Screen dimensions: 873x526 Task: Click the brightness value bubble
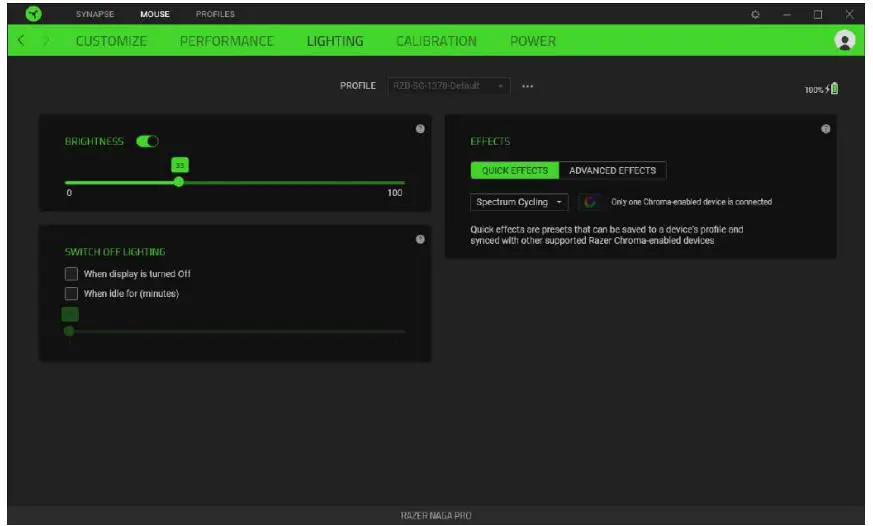[x=180, y=165]
